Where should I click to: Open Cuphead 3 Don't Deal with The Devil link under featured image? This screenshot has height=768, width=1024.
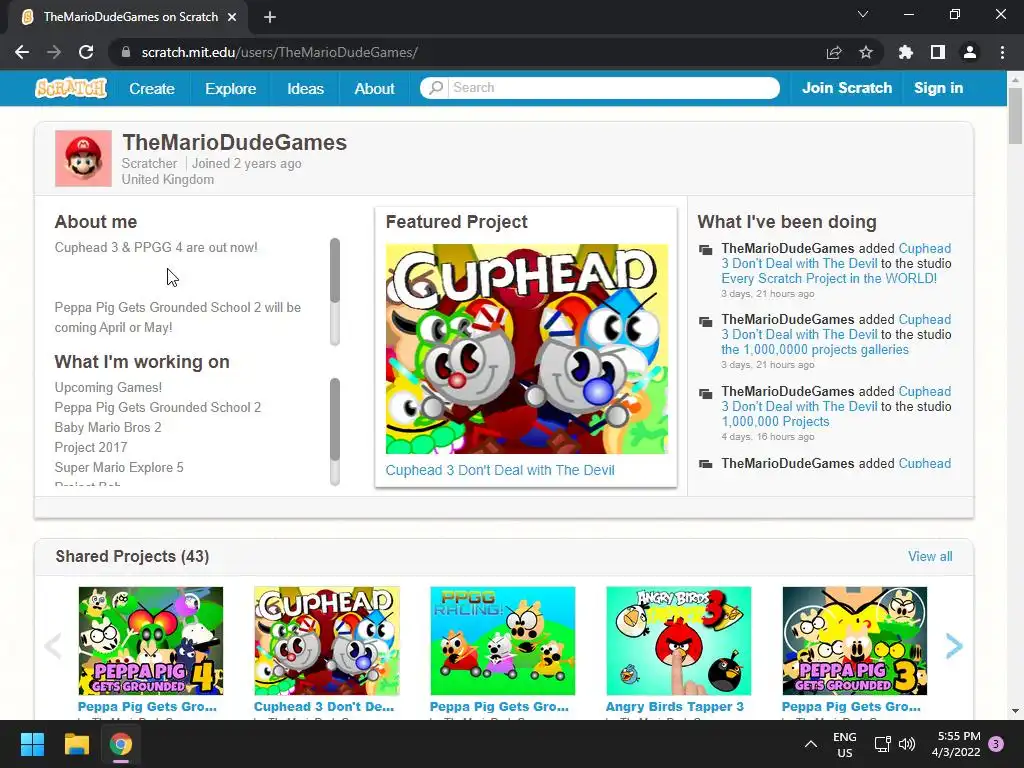[500, 470]
